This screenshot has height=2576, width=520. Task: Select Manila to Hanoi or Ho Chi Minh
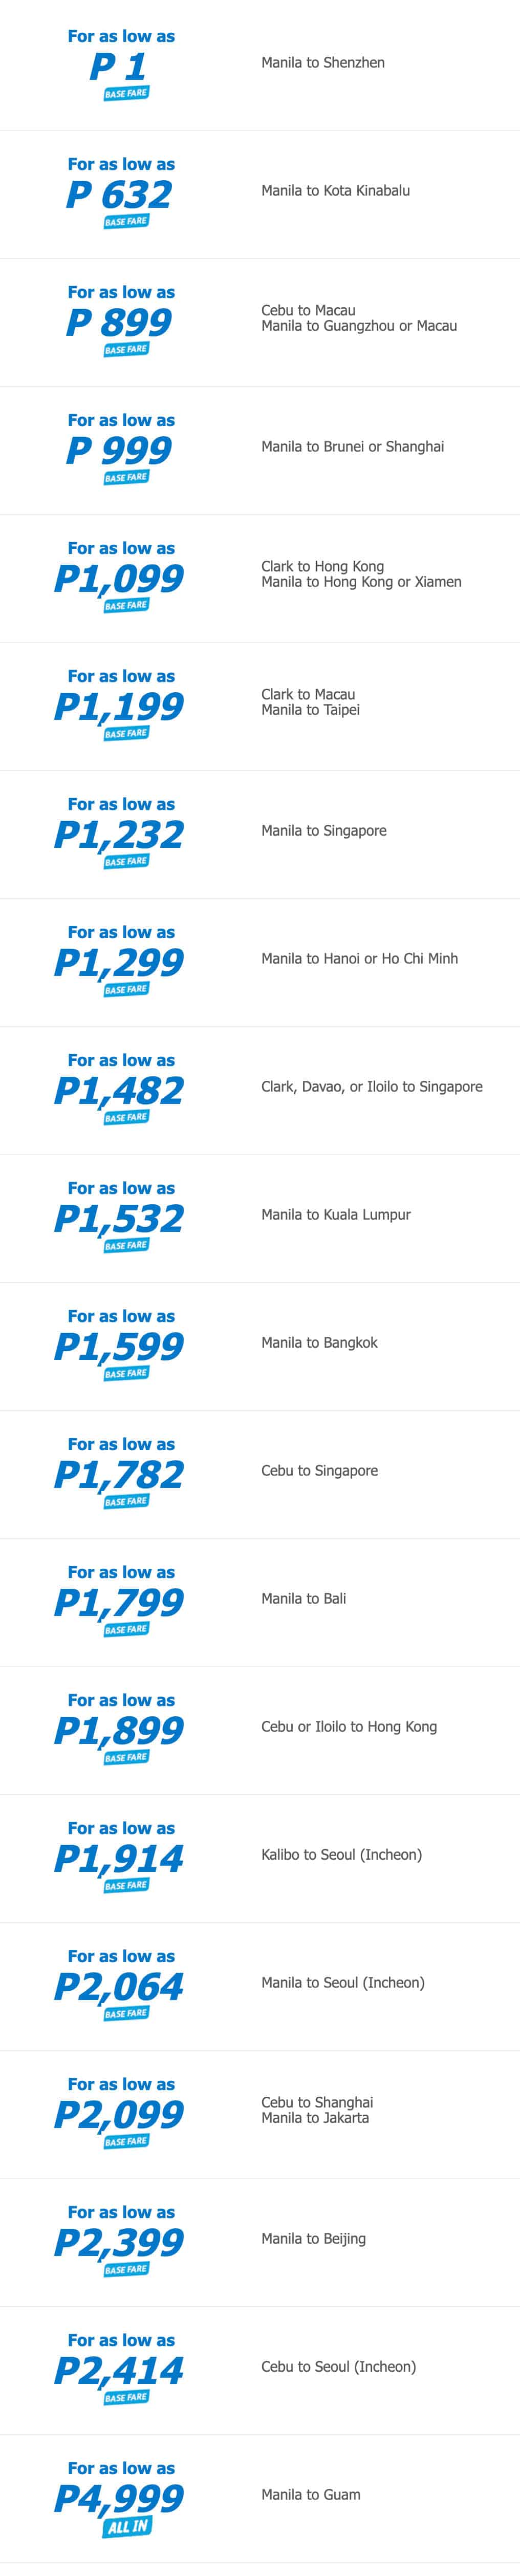(x=359, y=959)
